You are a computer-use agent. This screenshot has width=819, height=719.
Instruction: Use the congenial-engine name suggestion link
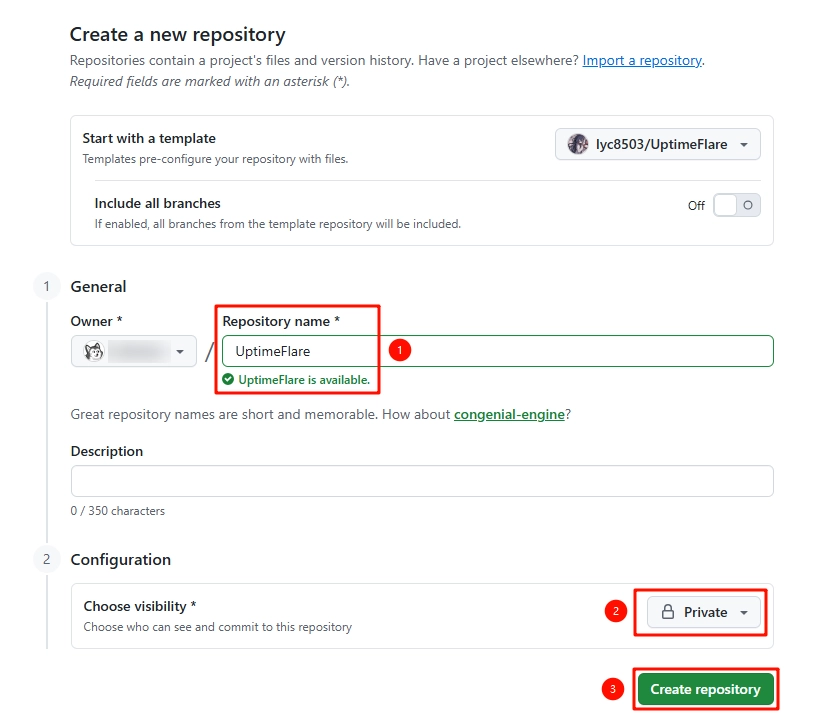509,414
